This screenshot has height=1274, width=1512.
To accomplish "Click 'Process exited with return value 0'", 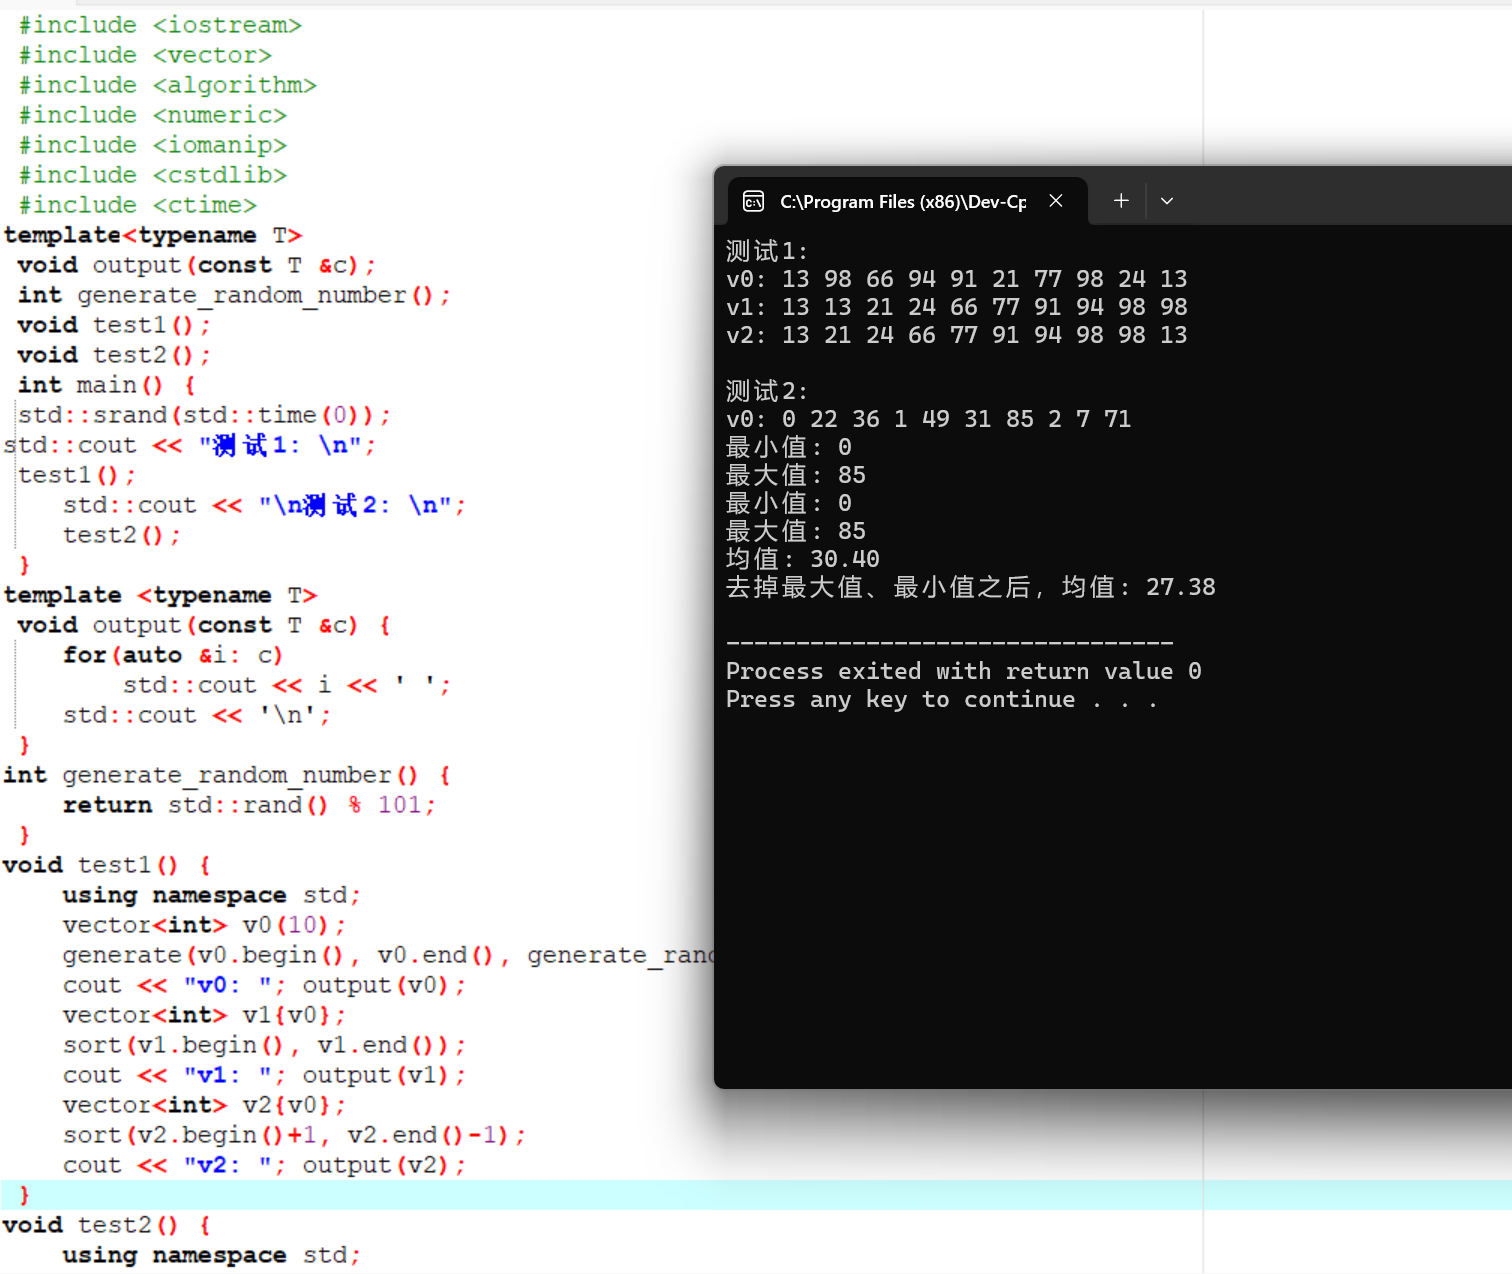I will pyautogui.click(x=964, y=671).
